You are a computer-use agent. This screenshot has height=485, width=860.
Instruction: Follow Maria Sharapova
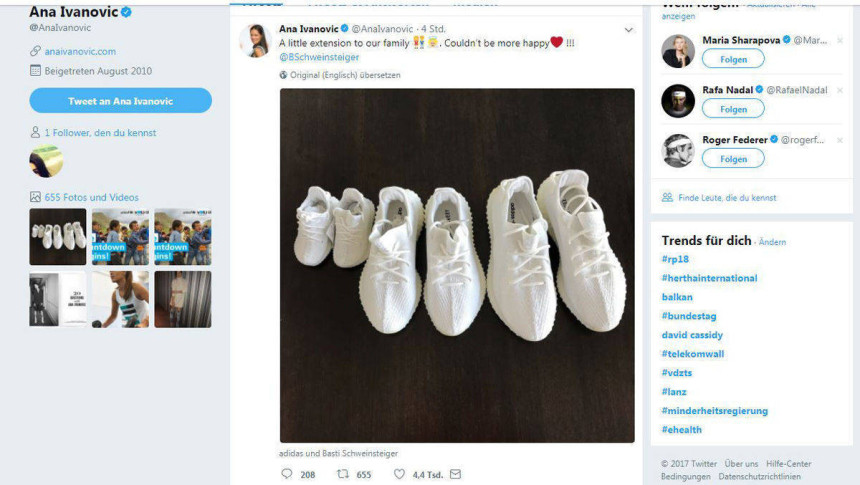click(733, 59)
